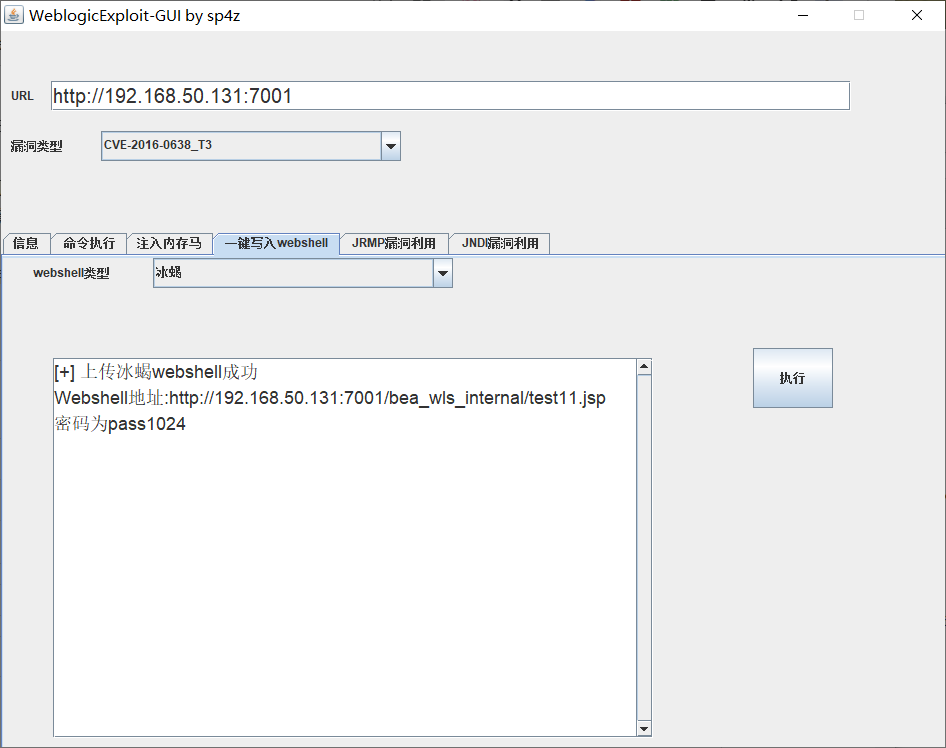Click the URL input field
The height and width of the screenshot is (748, 946).
click(450, 95)
